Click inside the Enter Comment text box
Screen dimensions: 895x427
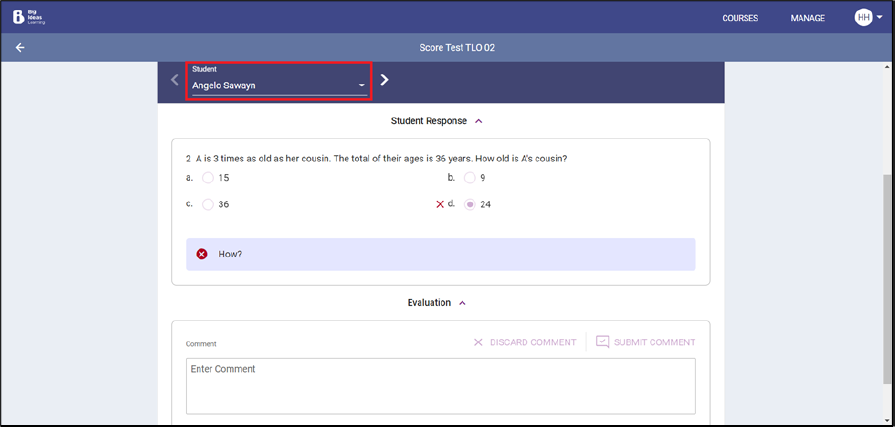(x=440, y=386)
